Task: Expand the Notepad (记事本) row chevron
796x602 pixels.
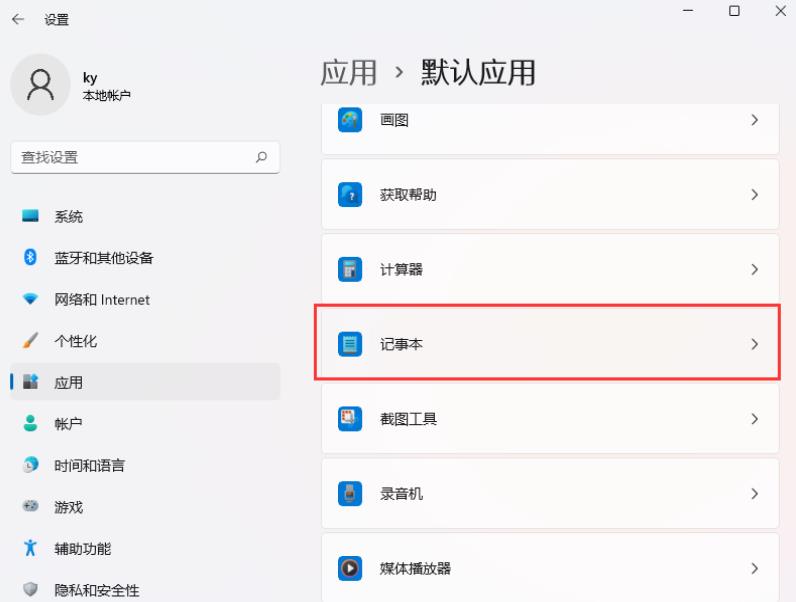Action: (755, 344)
